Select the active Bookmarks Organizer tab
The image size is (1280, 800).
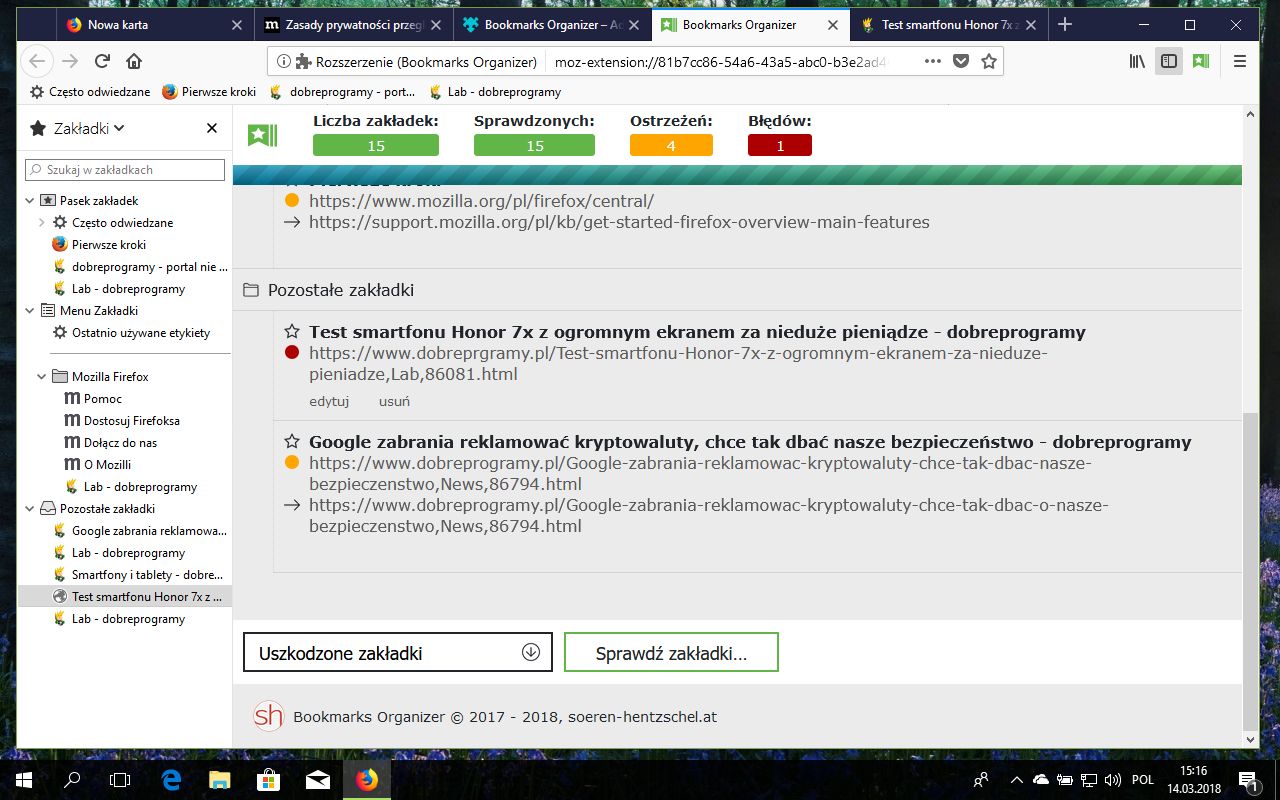pyautogui.click(x=751, y=24)
